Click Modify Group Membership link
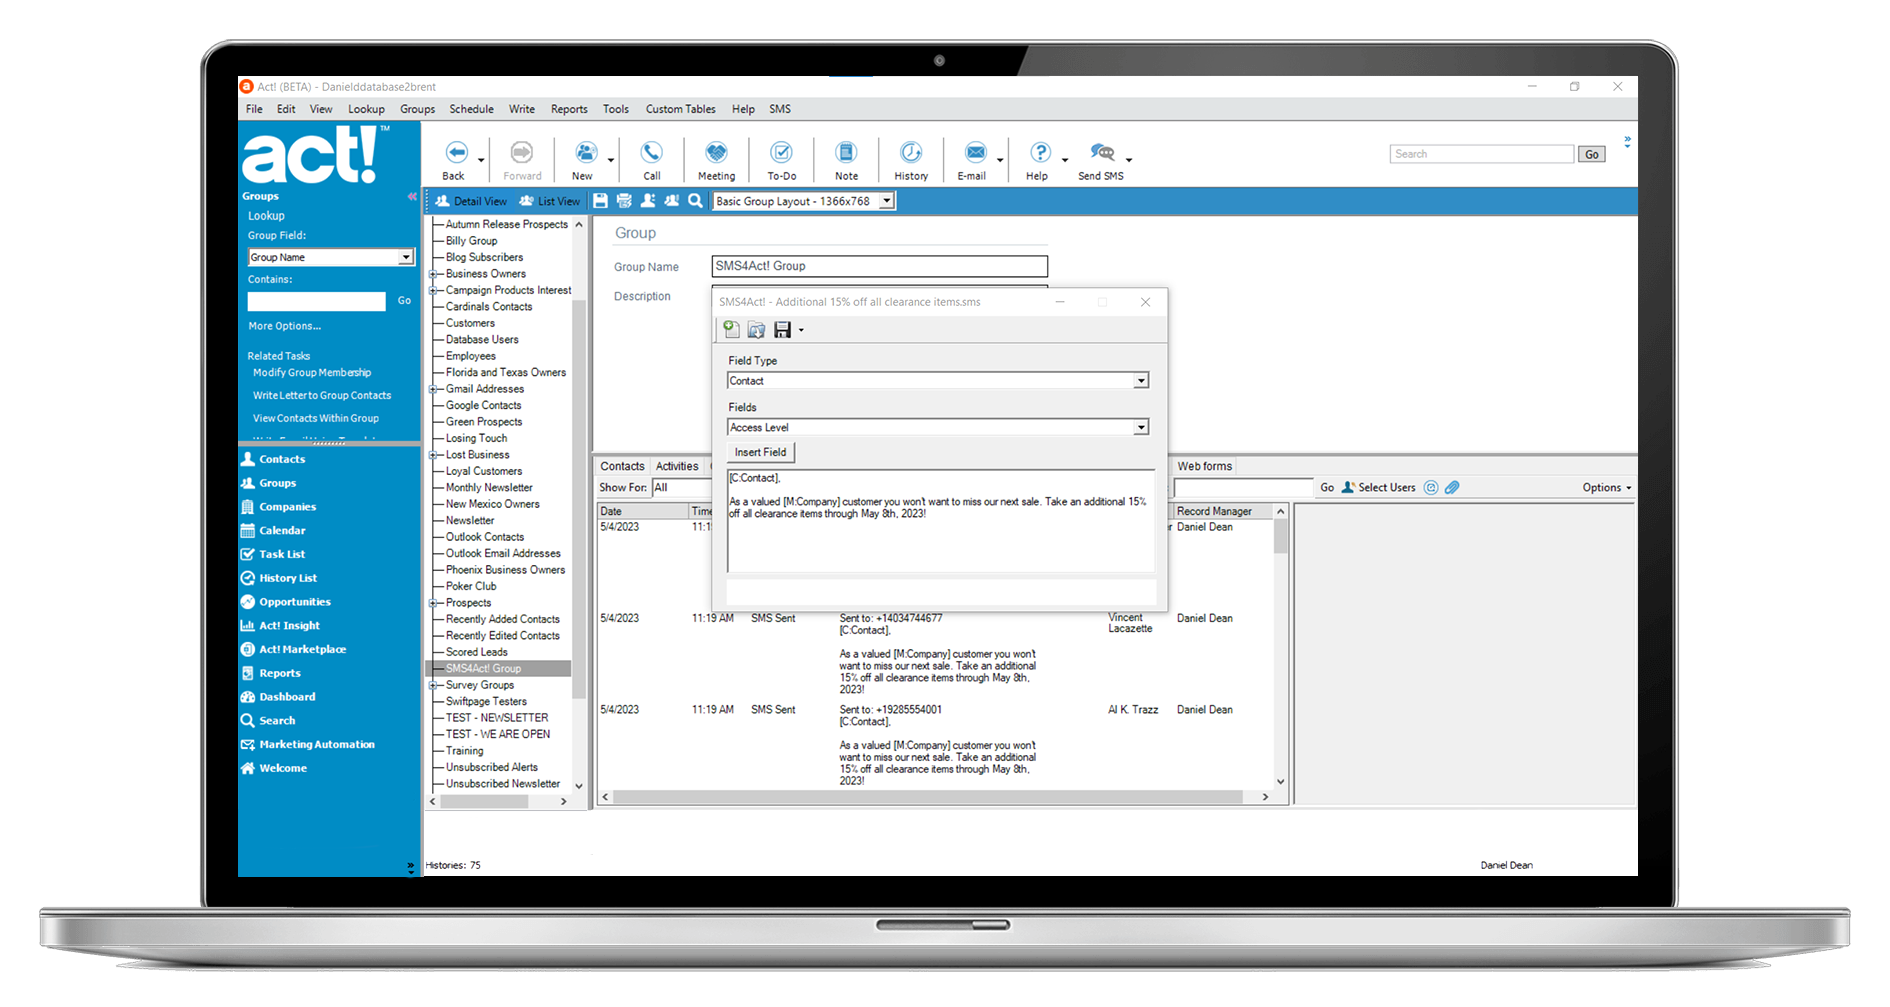Viewport: 1890px width, 1007px height. [312, 372]
